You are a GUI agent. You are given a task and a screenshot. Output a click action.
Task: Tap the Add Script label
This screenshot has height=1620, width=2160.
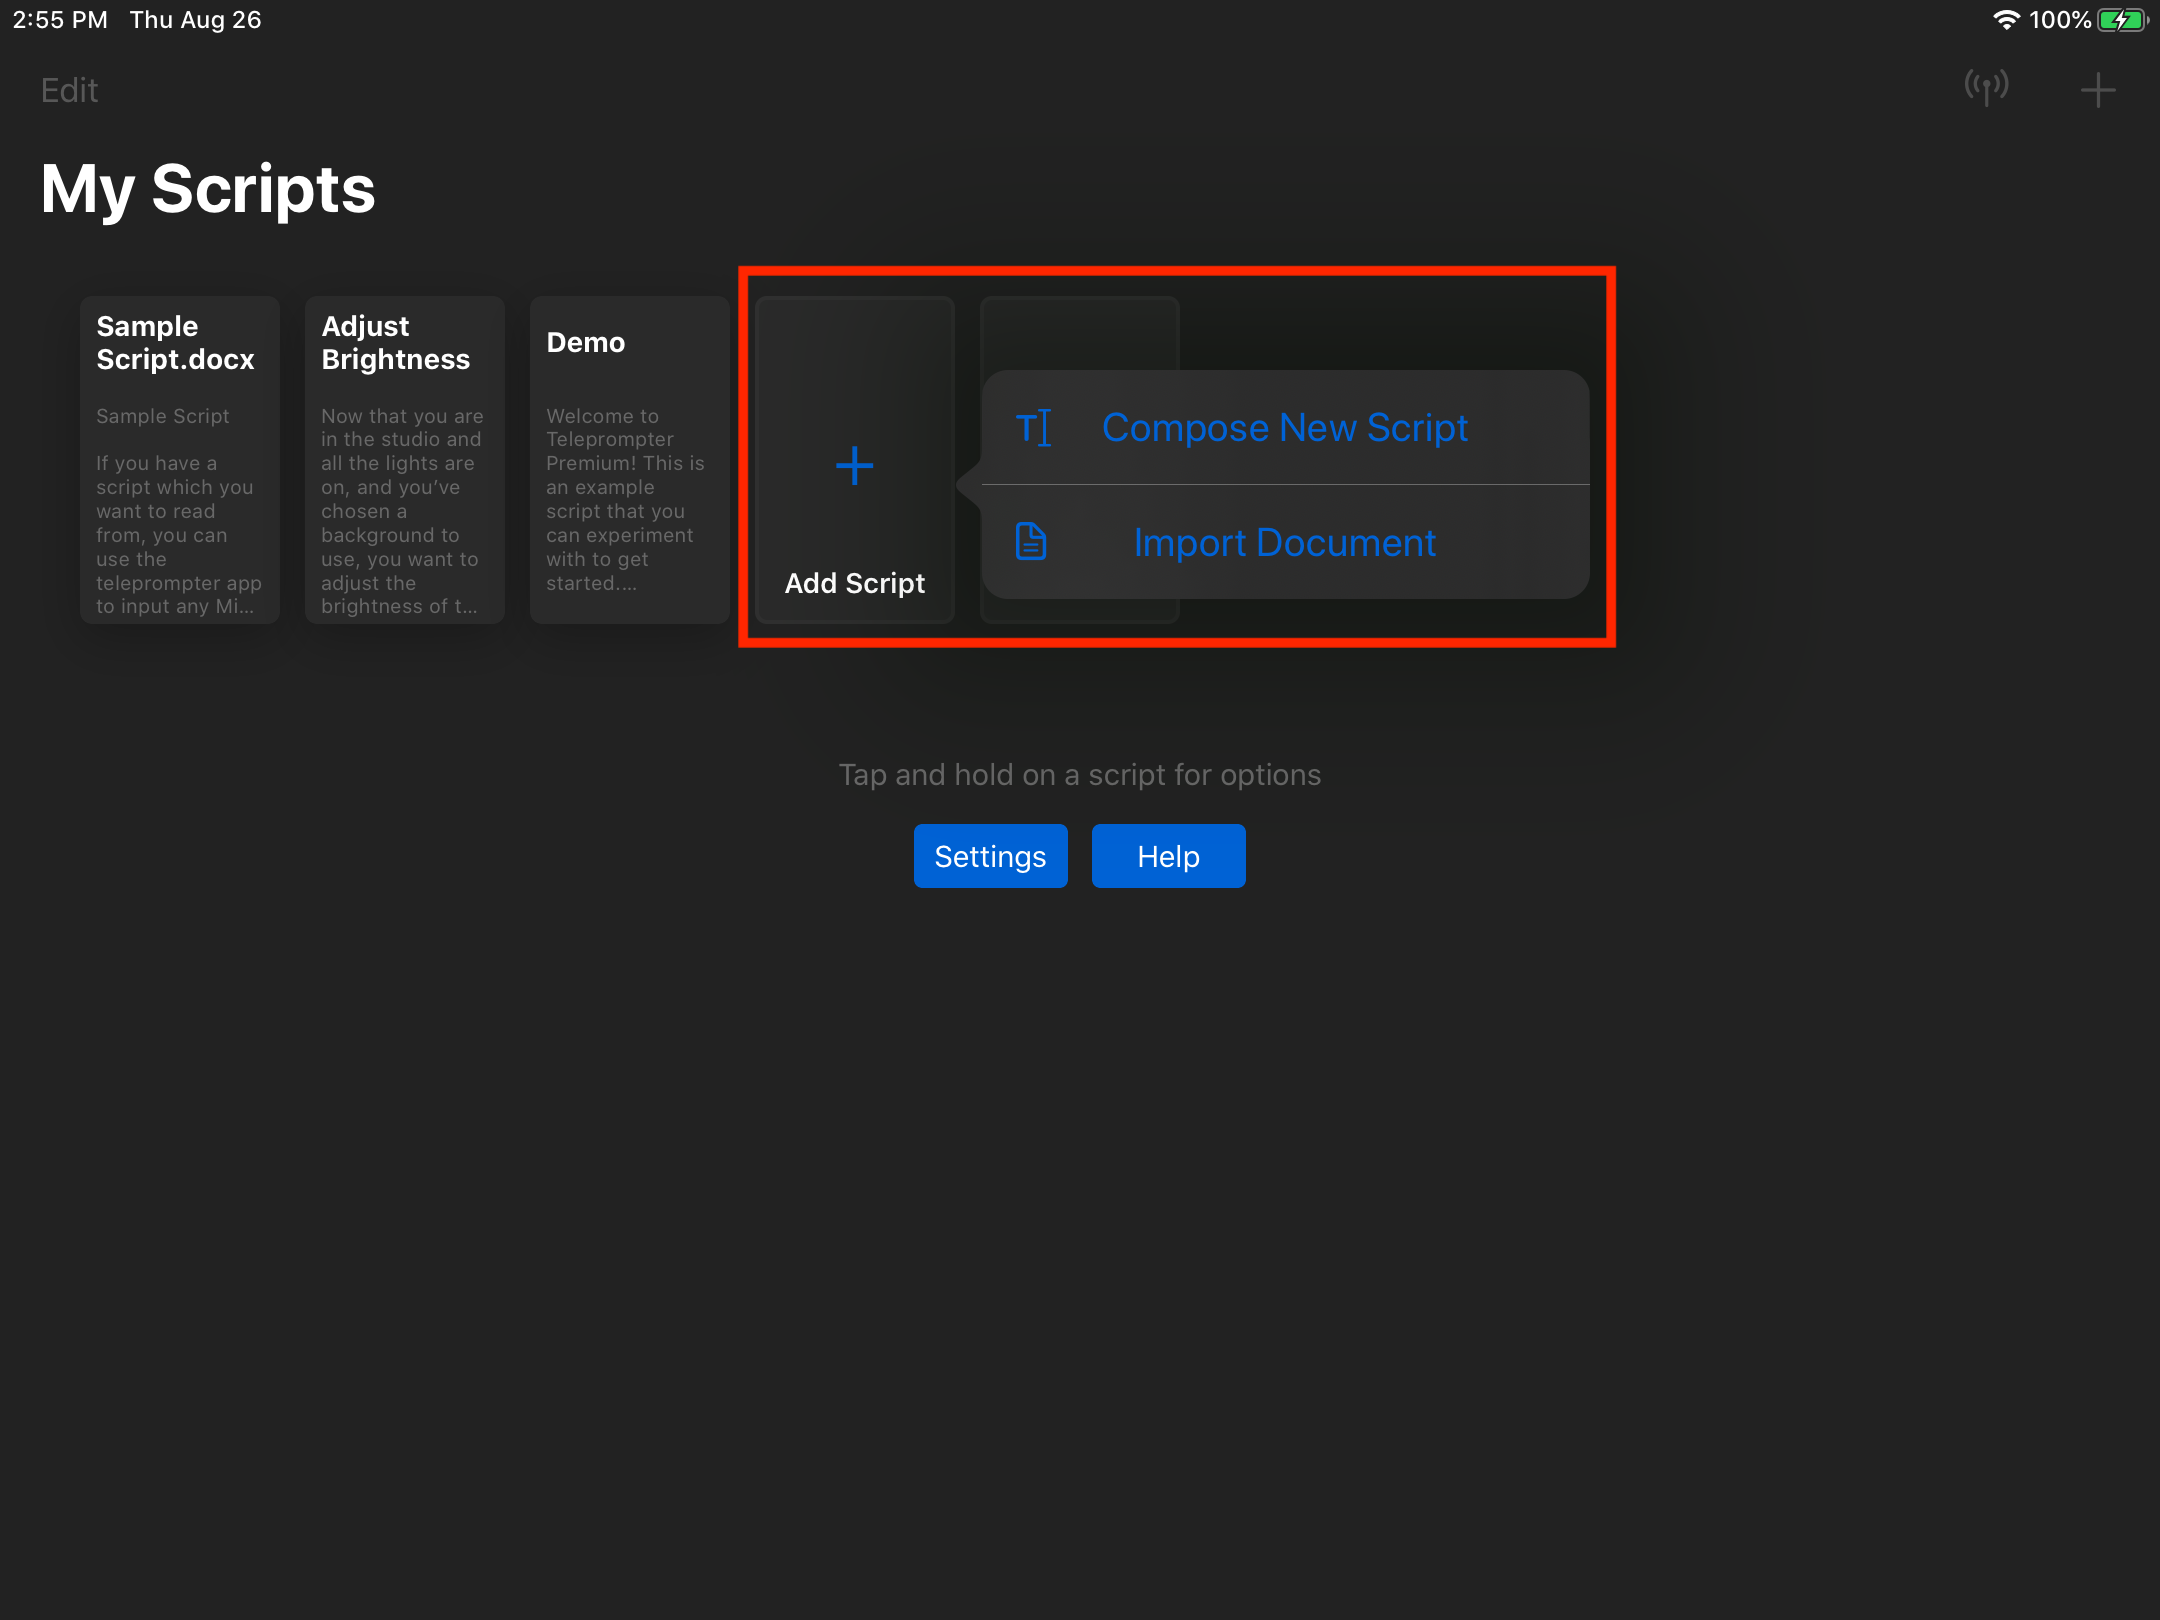(854, 583)
